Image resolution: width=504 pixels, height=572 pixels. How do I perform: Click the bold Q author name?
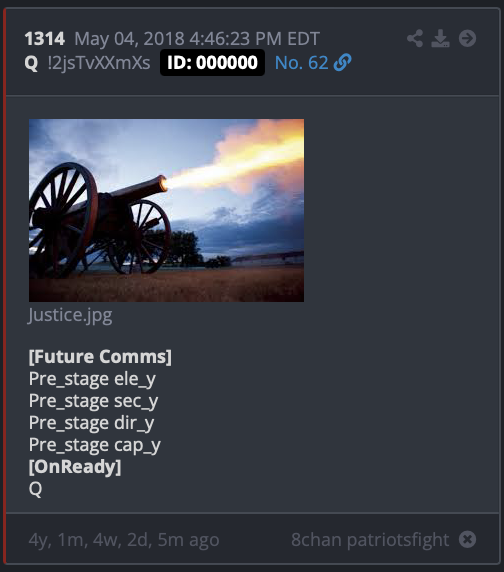31,63
